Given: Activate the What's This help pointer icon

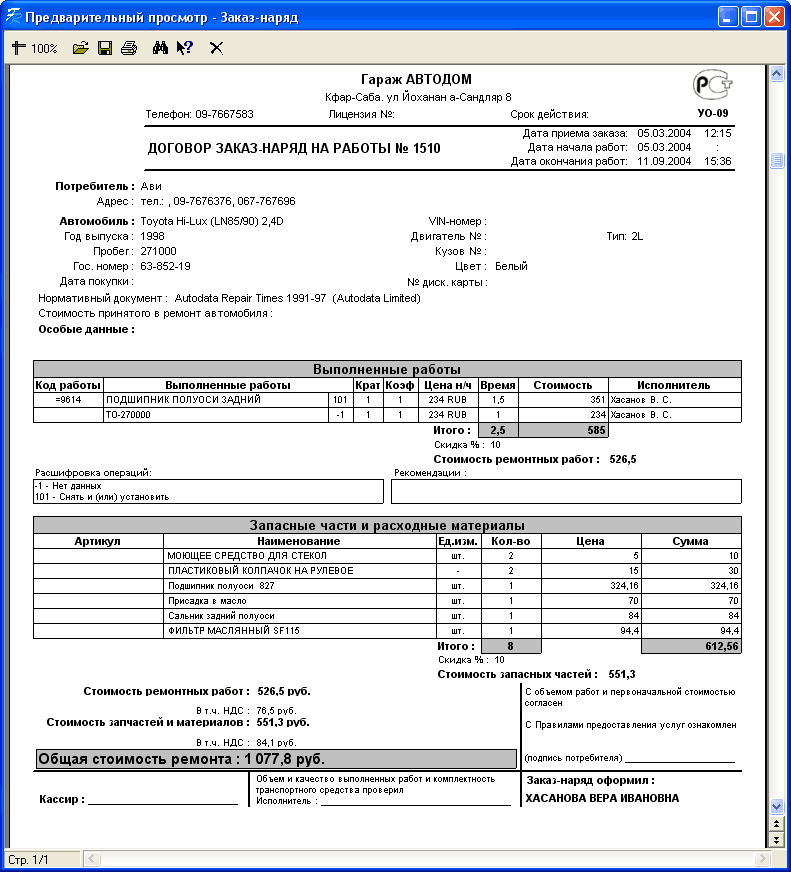Looking at the screenshot, I should pyautogui.click(x=184, y=48).
